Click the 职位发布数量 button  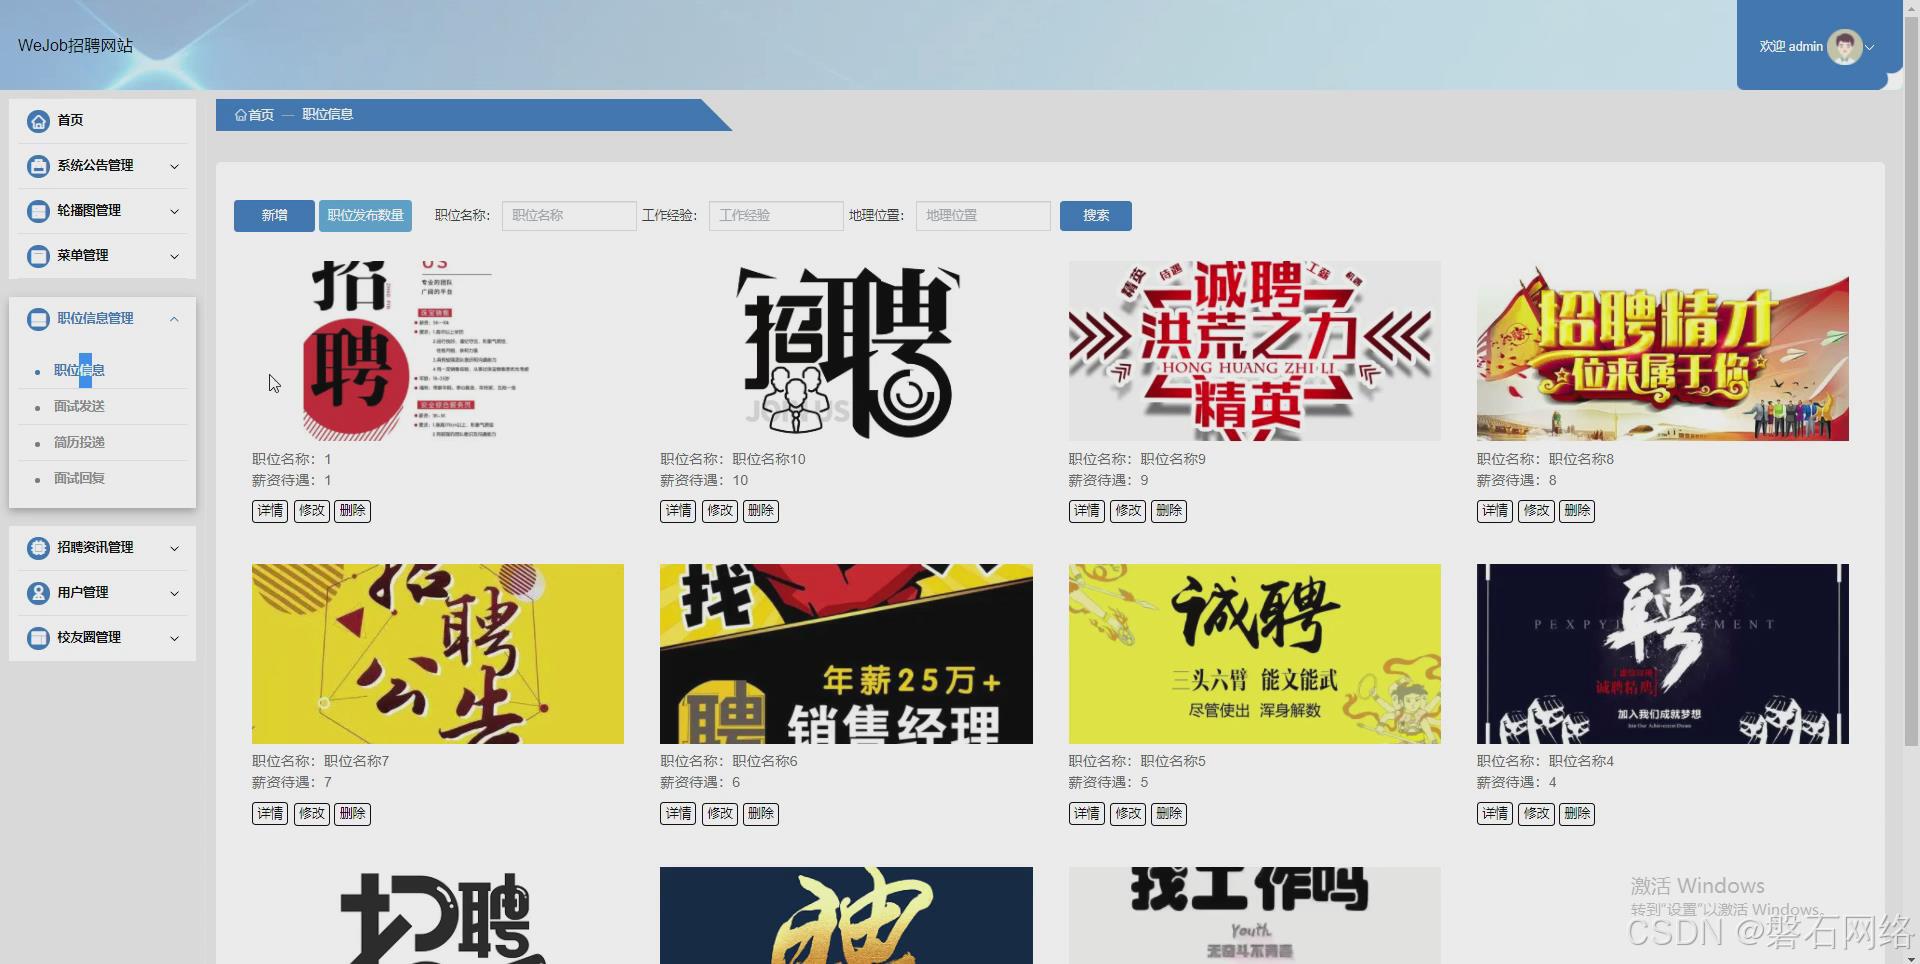pyautogui.click(x=365, y=215)
